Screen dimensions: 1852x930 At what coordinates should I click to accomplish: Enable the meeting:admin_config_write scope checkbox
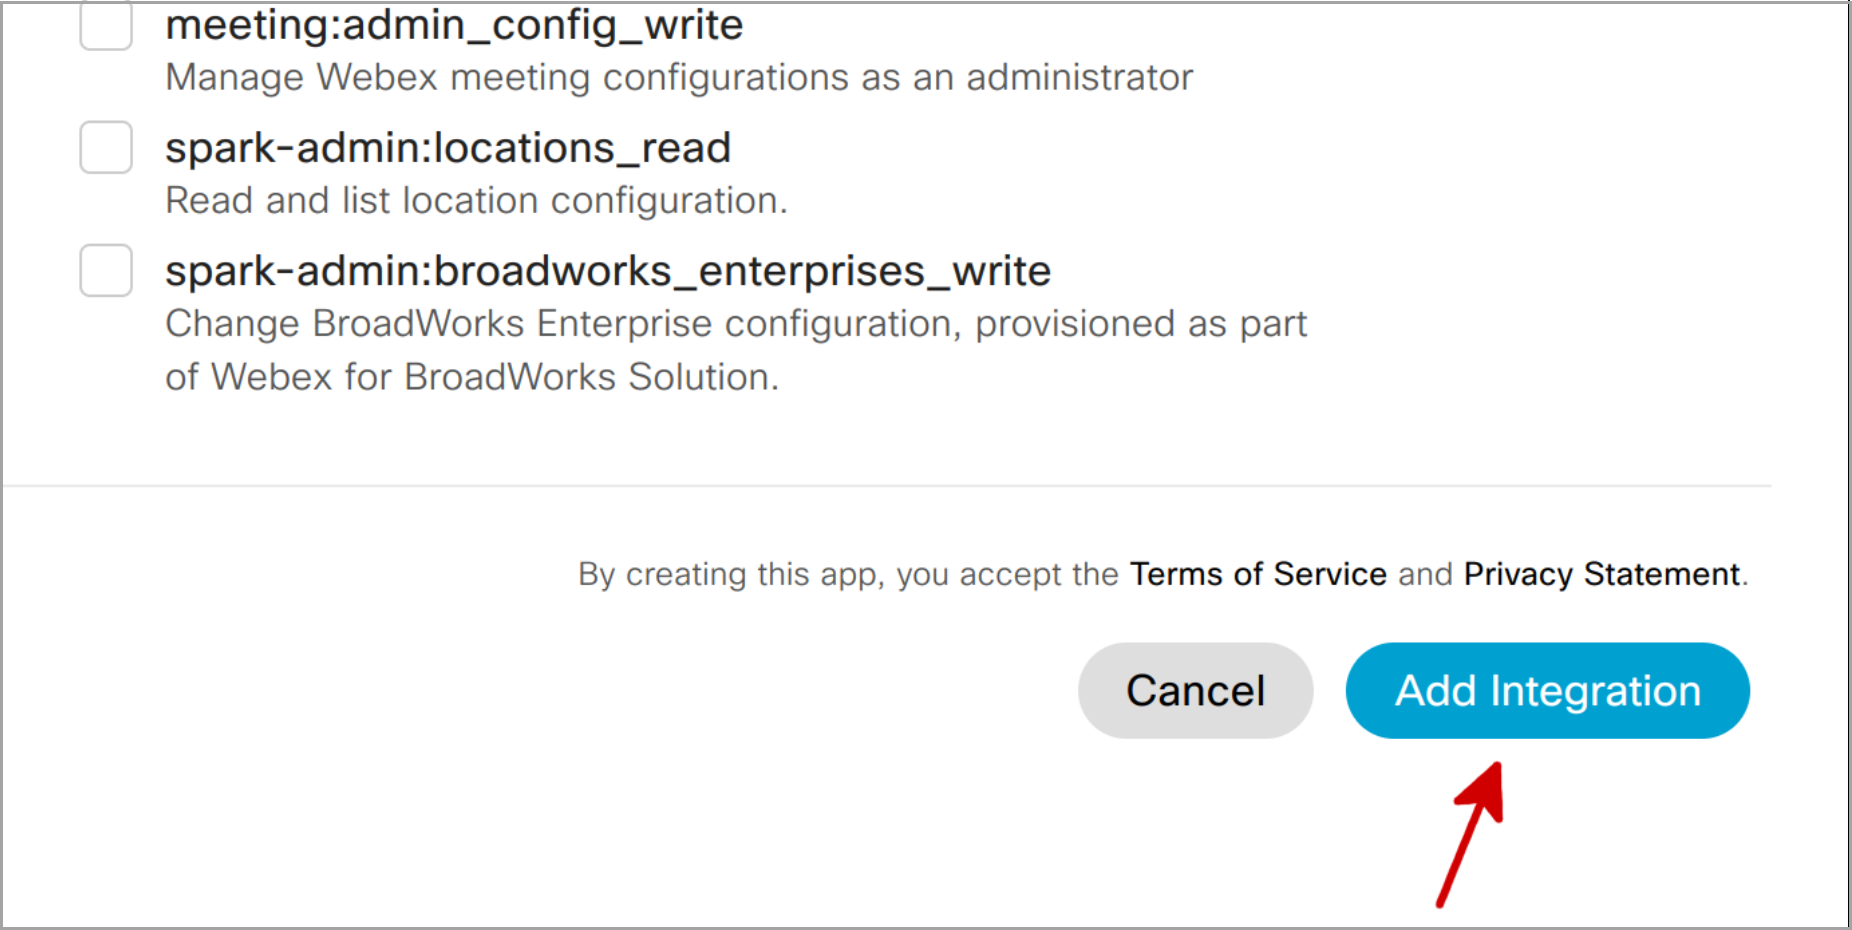[105, 25]
